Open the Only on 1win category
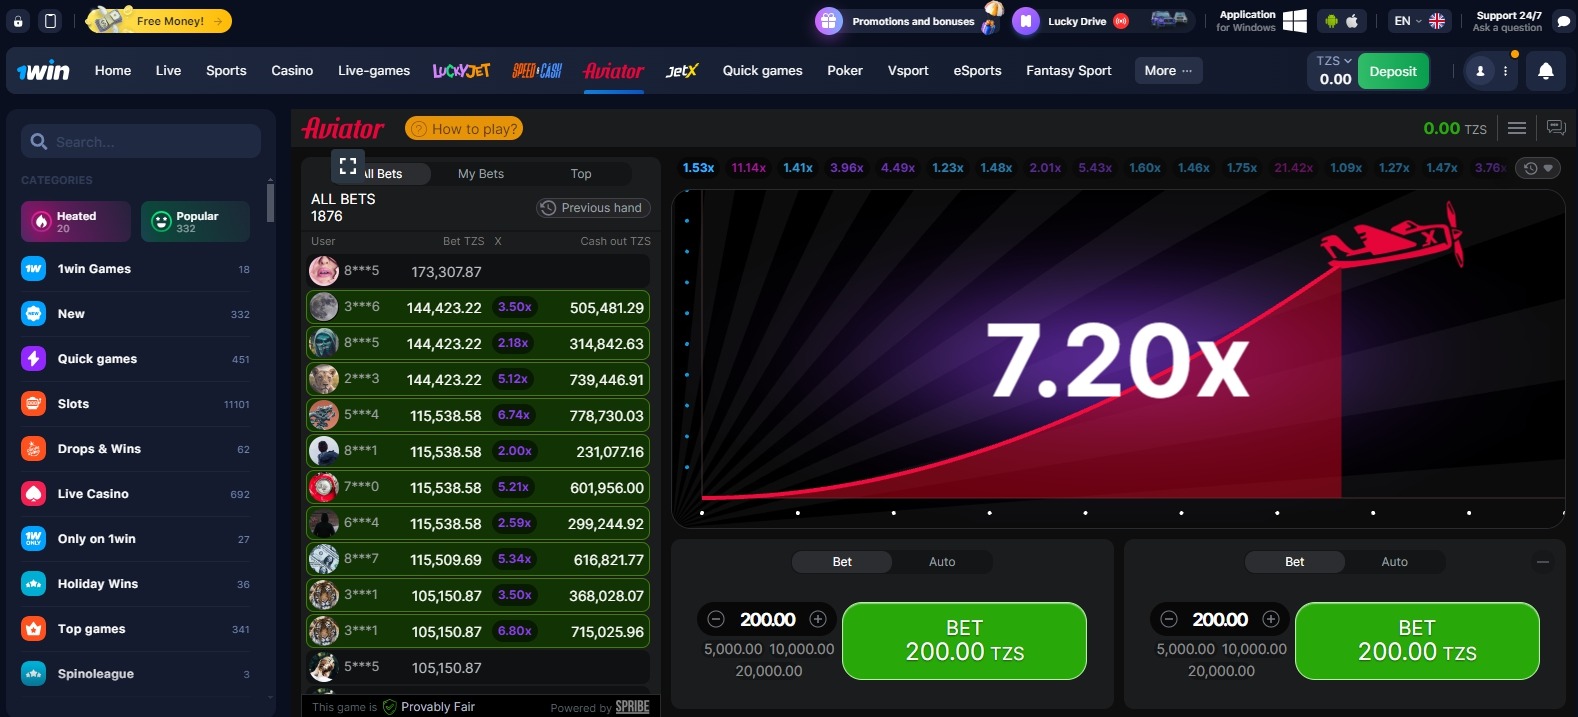The width and height of the screenshot is (1578, 717). point(136,539)
